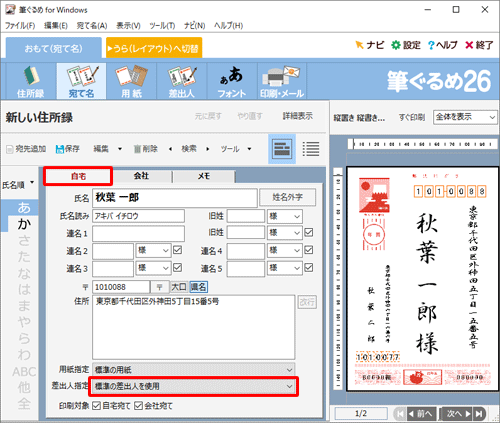Open the 表示(V) menu

pos(128,26)
